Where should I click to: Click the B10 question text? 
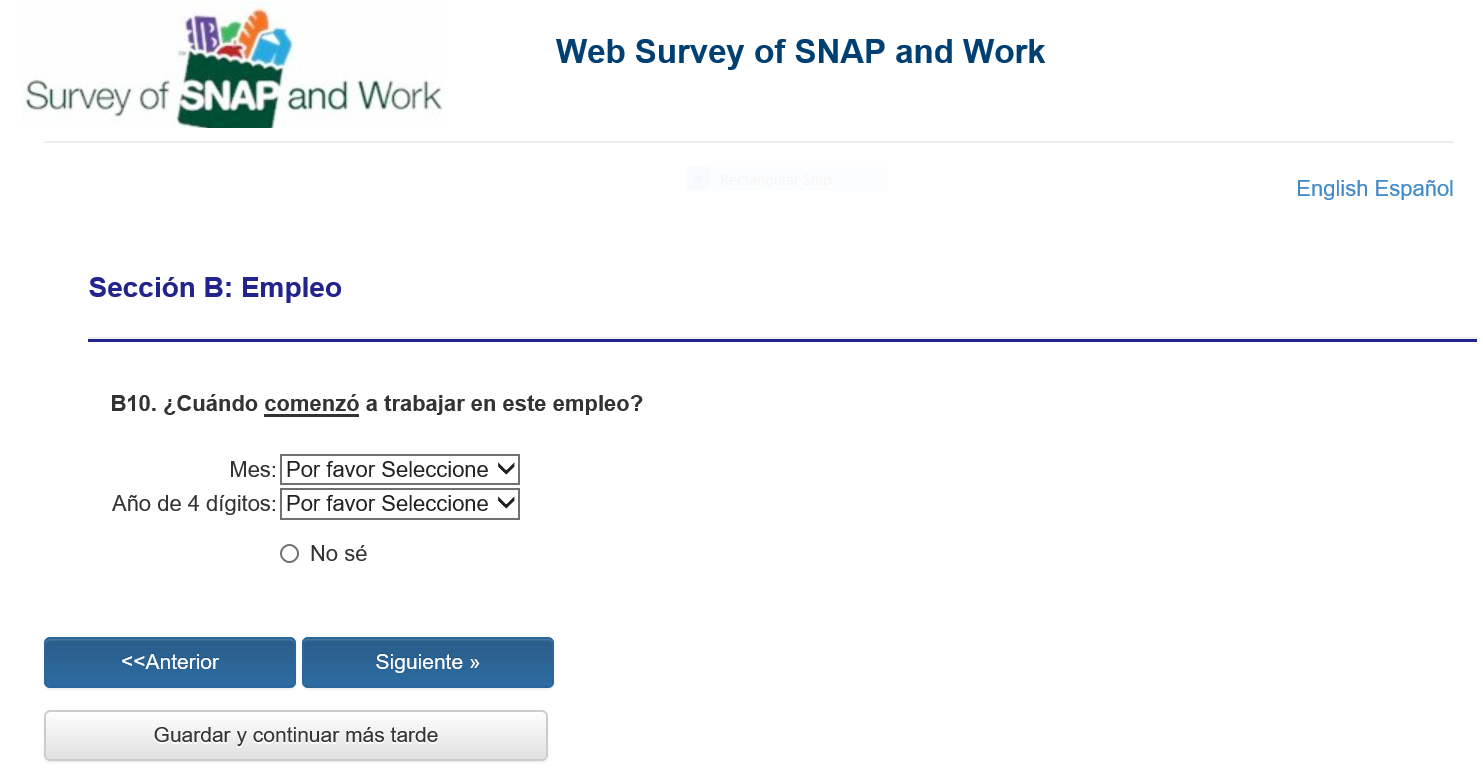pos(377,405)
